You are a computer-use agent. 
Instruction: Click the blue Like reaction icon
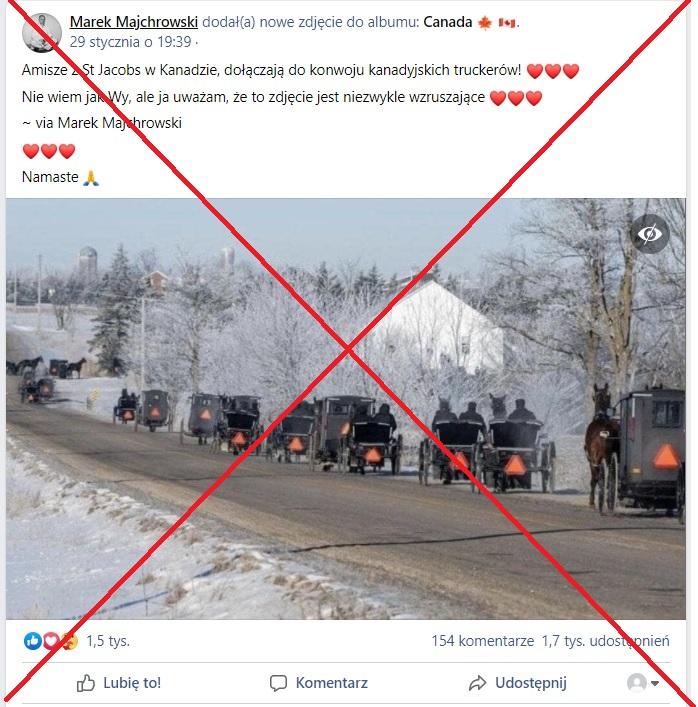33,641
